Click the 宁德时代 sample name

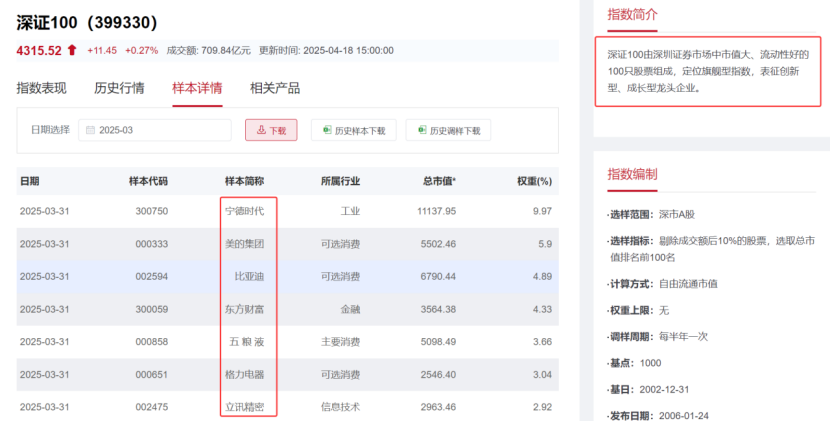click(245, 211)
